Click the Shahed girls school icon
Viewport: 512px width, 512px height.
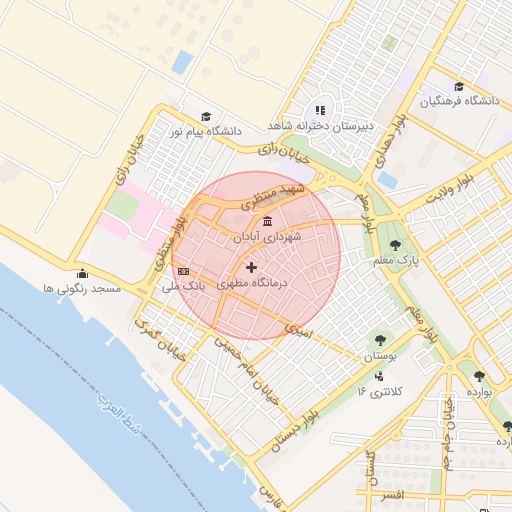pos(320,110)
